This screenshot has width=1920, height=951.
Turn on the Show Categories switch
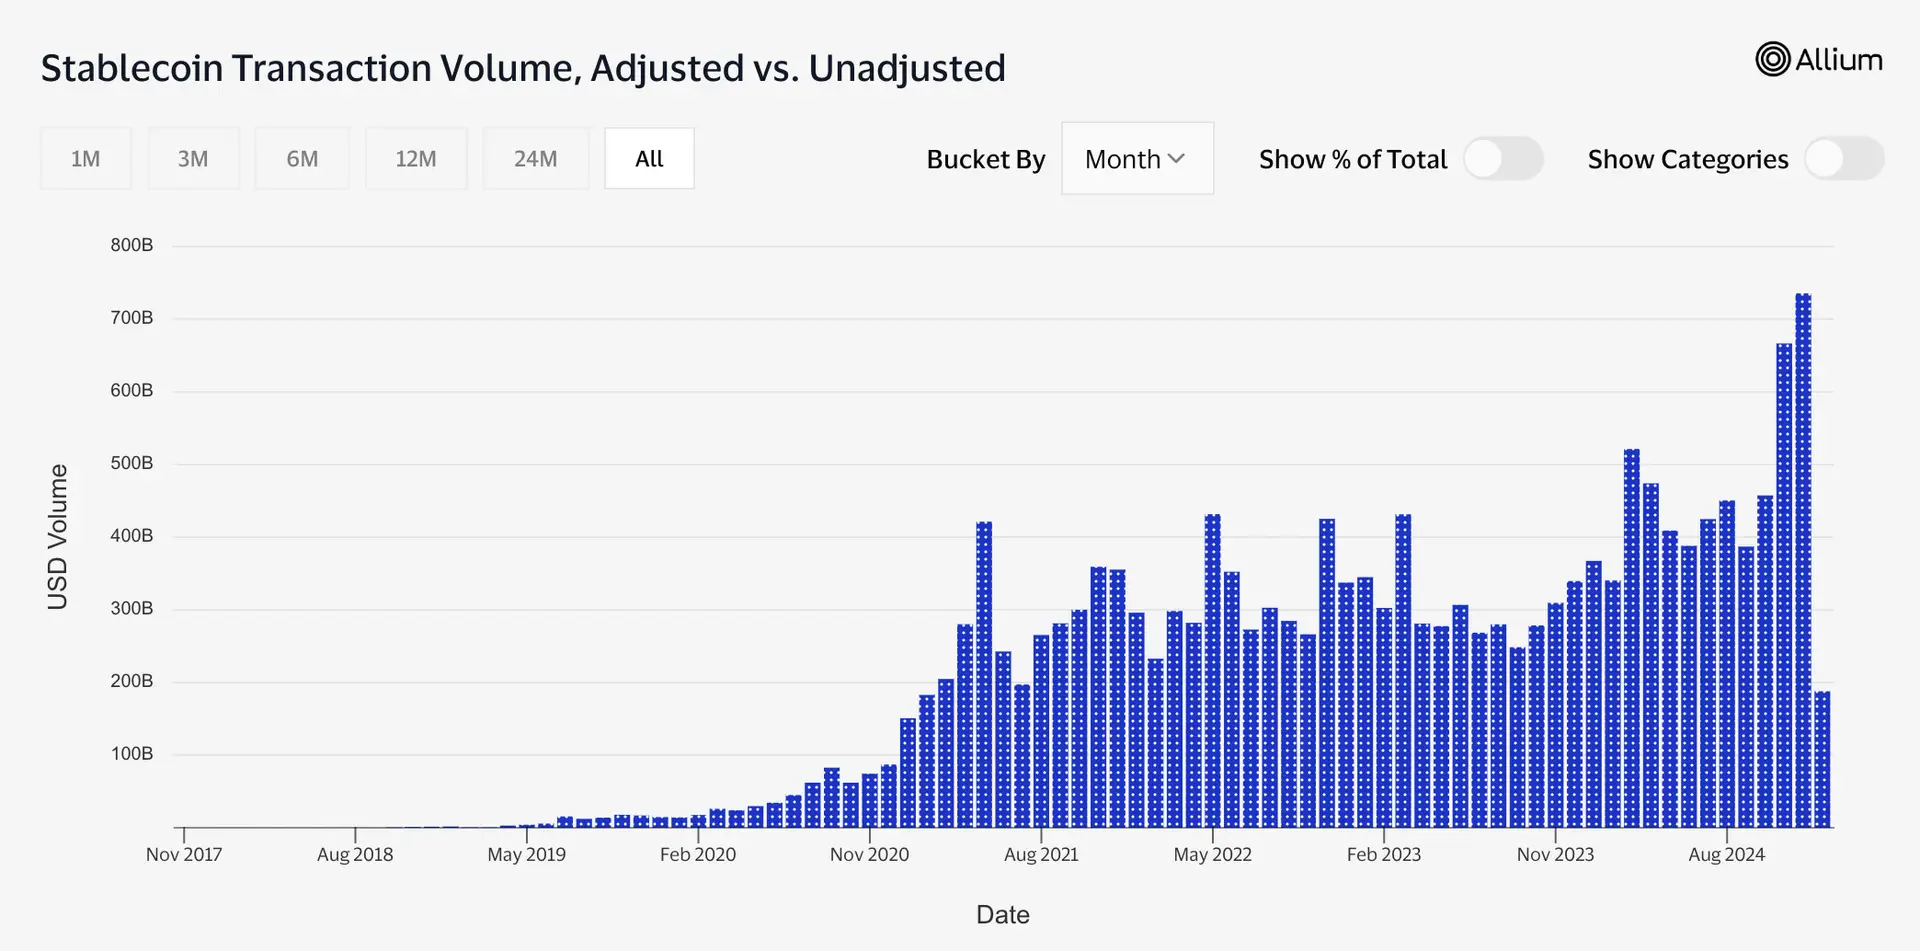tap(1844, 159)
